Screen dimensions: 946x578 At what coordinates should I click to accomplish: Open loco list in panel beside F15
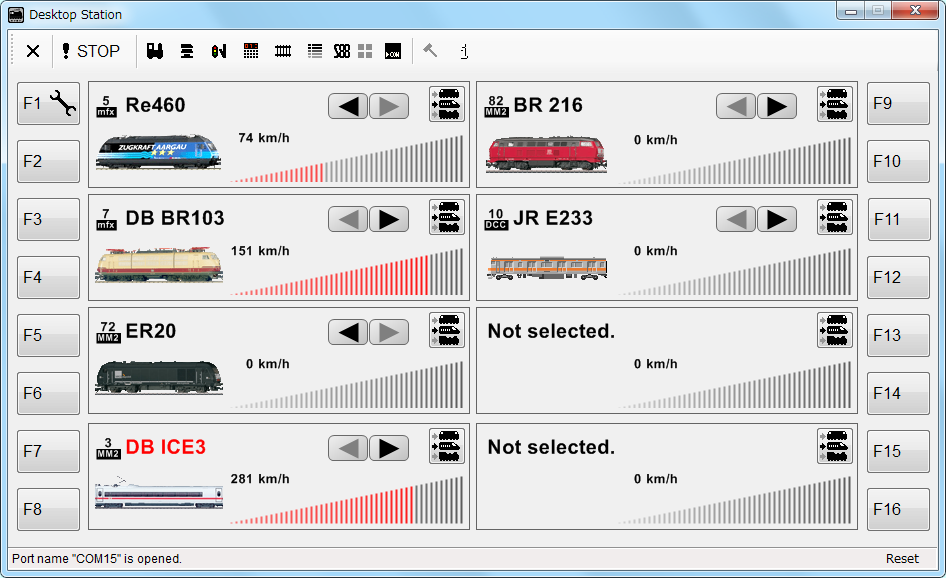(x=835, y=446)
